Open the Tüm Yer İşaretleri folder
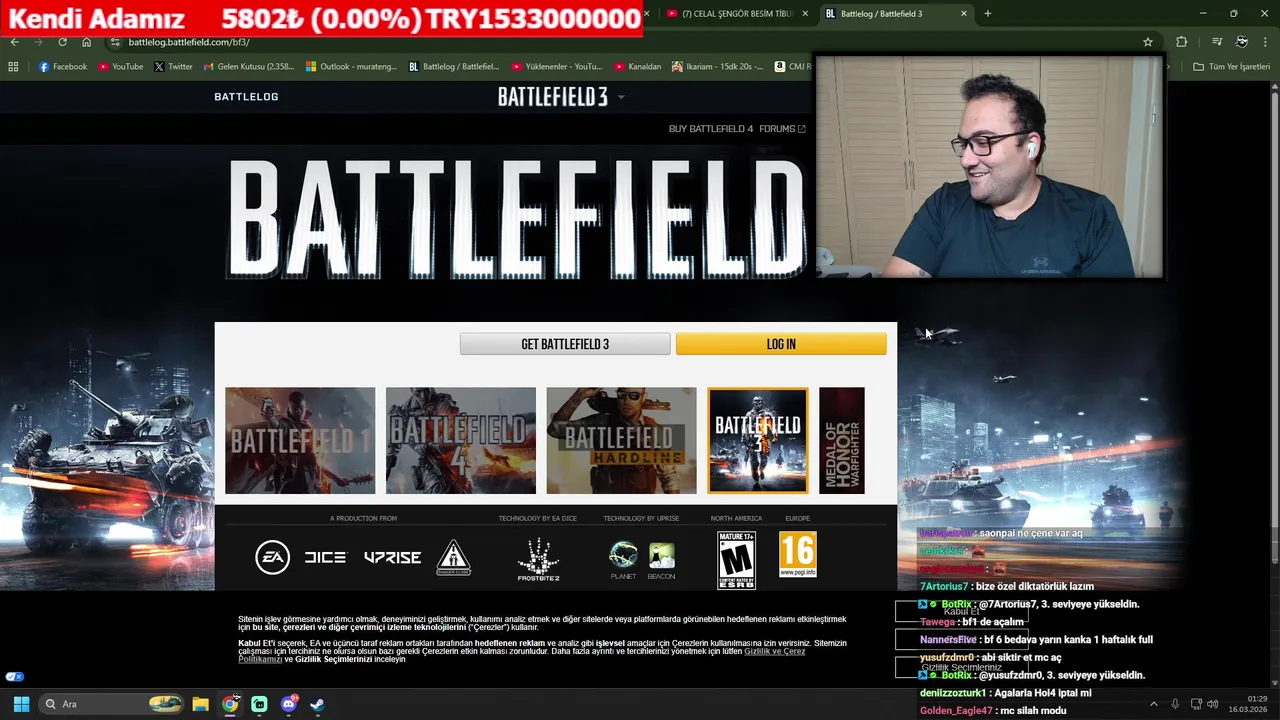This screenshot has height=720, width=1280. click(x=1232, y=67)
